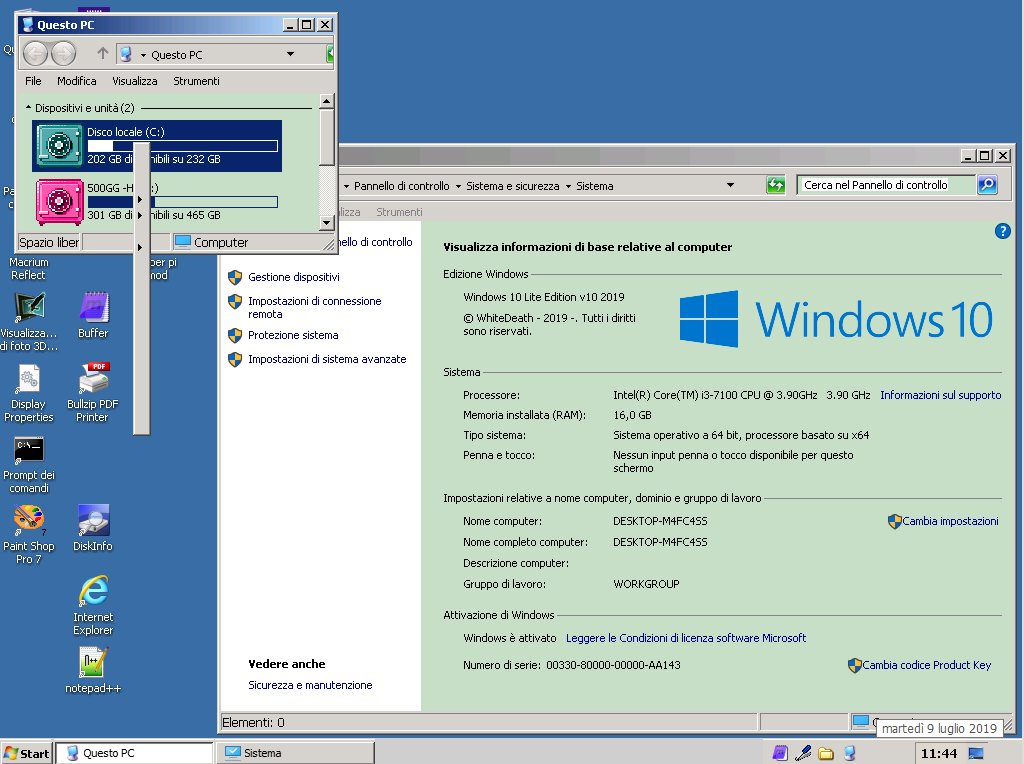Open Protezione sistema link
Image resolution: width=1024 pixels, height=764 pixels.
click(x=293, y=335)
